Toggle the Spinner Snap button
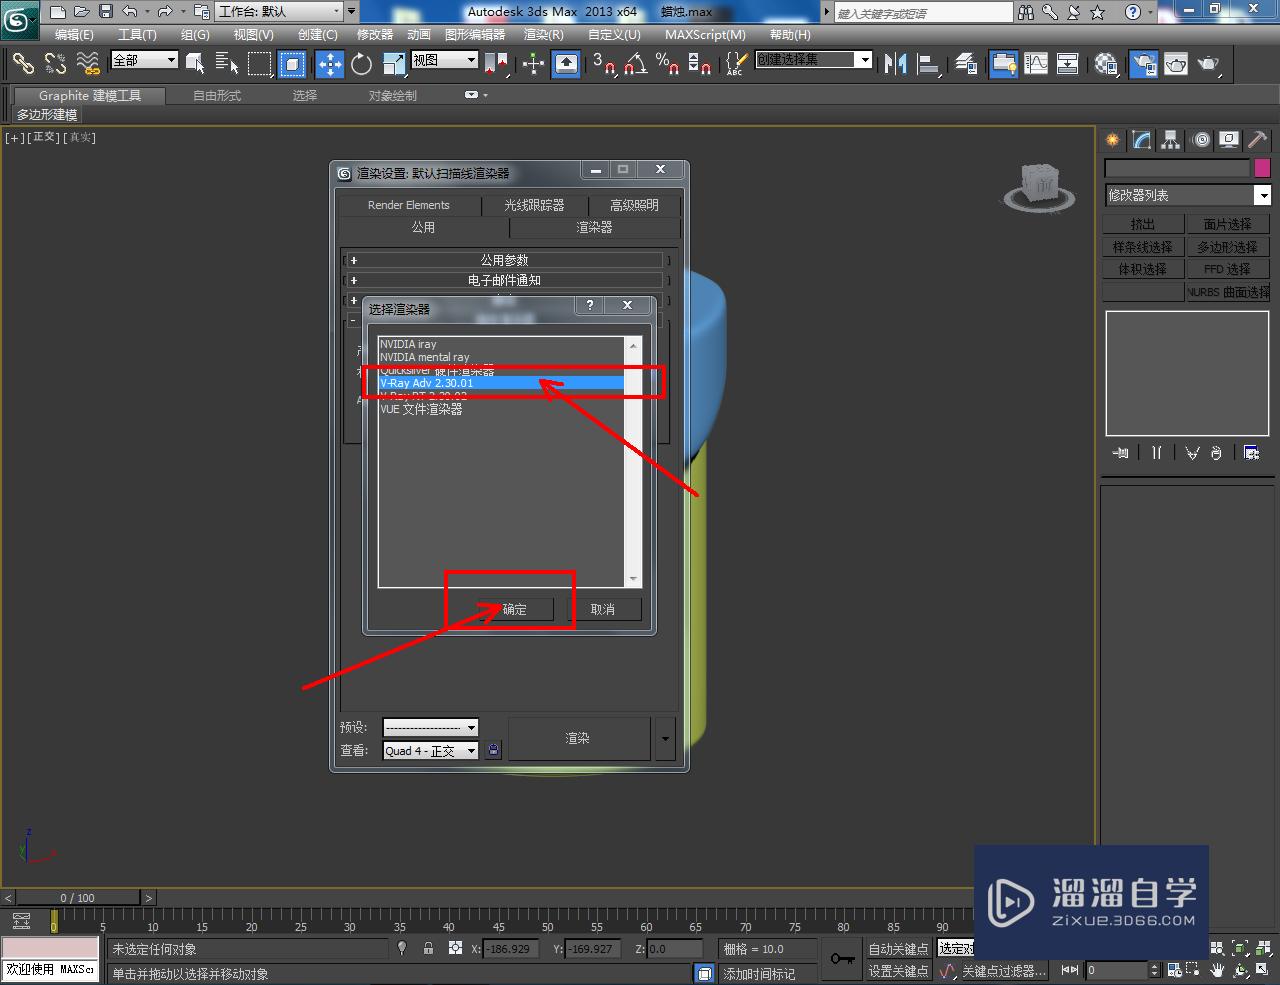The height and width of the screenshot is (985, 1280). [x=700, y=64]
